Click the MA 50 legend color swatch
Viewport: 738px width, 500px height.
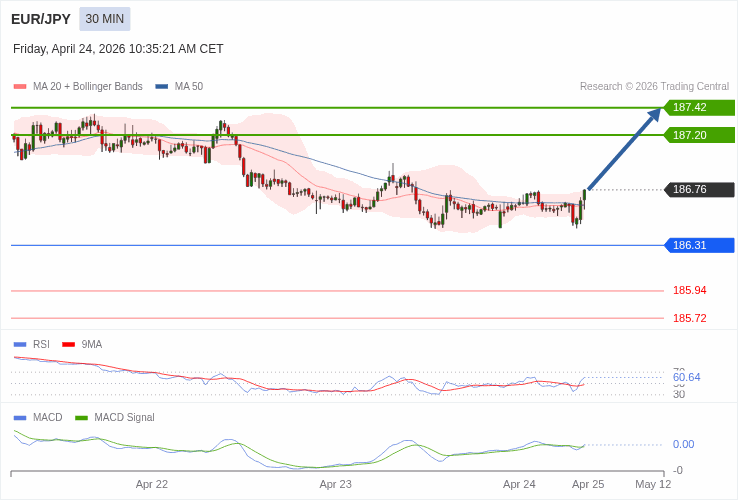pyautogui.click(x=162, y=87)
